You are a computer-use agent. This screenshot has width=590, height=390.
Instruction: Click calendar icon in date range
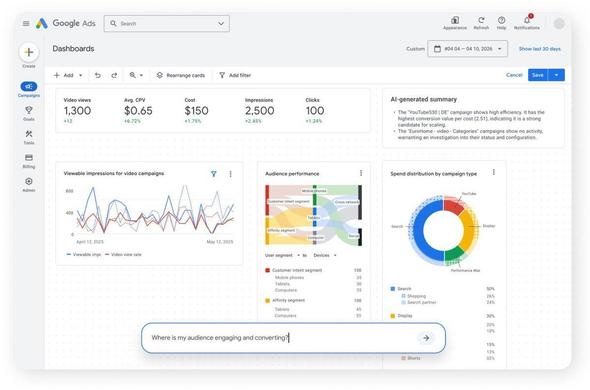[x=437, y=49]
